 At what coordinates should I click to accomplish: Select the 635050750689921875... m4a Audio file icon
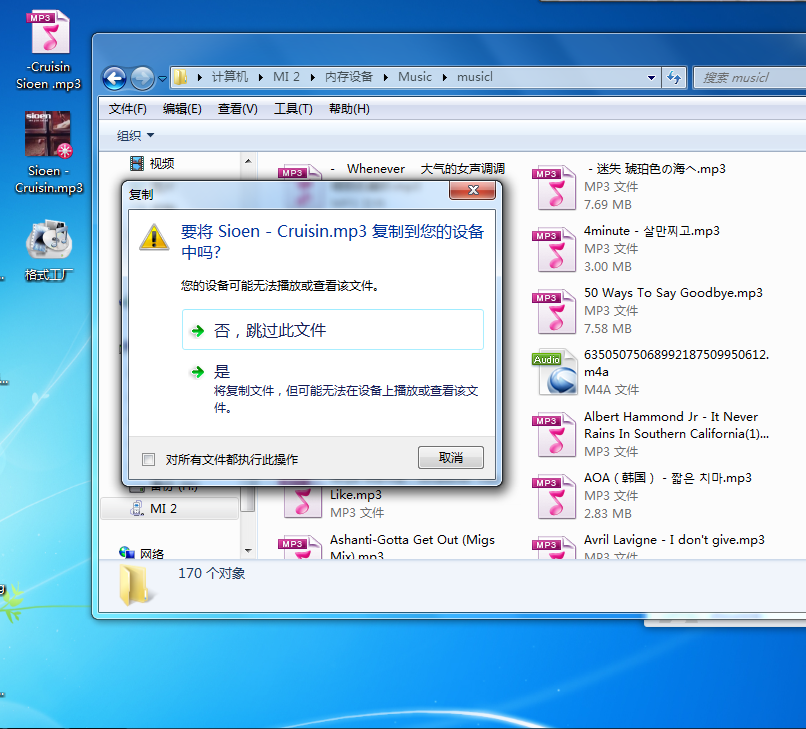point(555,372)
